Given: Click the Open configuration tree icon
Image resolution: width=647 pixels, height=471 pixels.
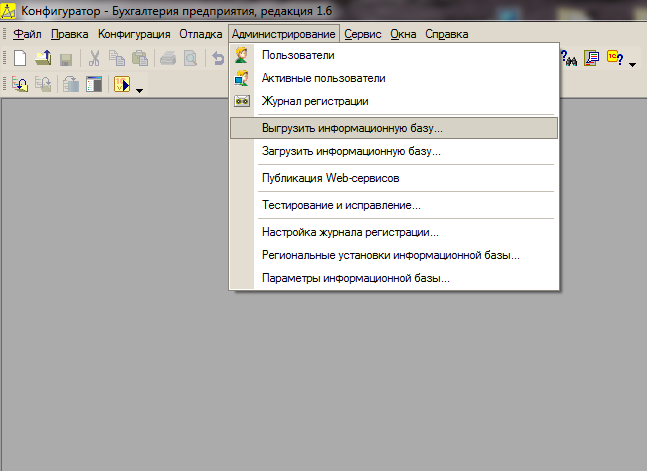Looking at the screenshot, I should [x=20, y=84].
